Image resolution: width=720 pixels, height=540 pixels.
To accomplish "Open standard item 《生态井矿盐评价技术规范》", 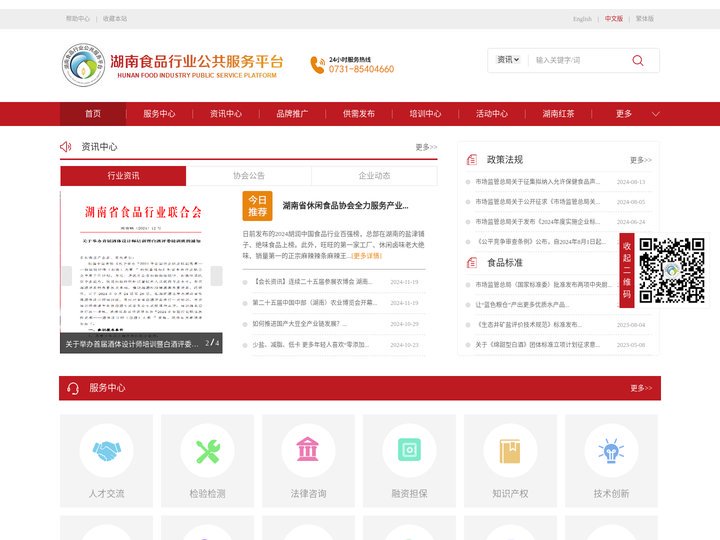I will tap(529, 325).
